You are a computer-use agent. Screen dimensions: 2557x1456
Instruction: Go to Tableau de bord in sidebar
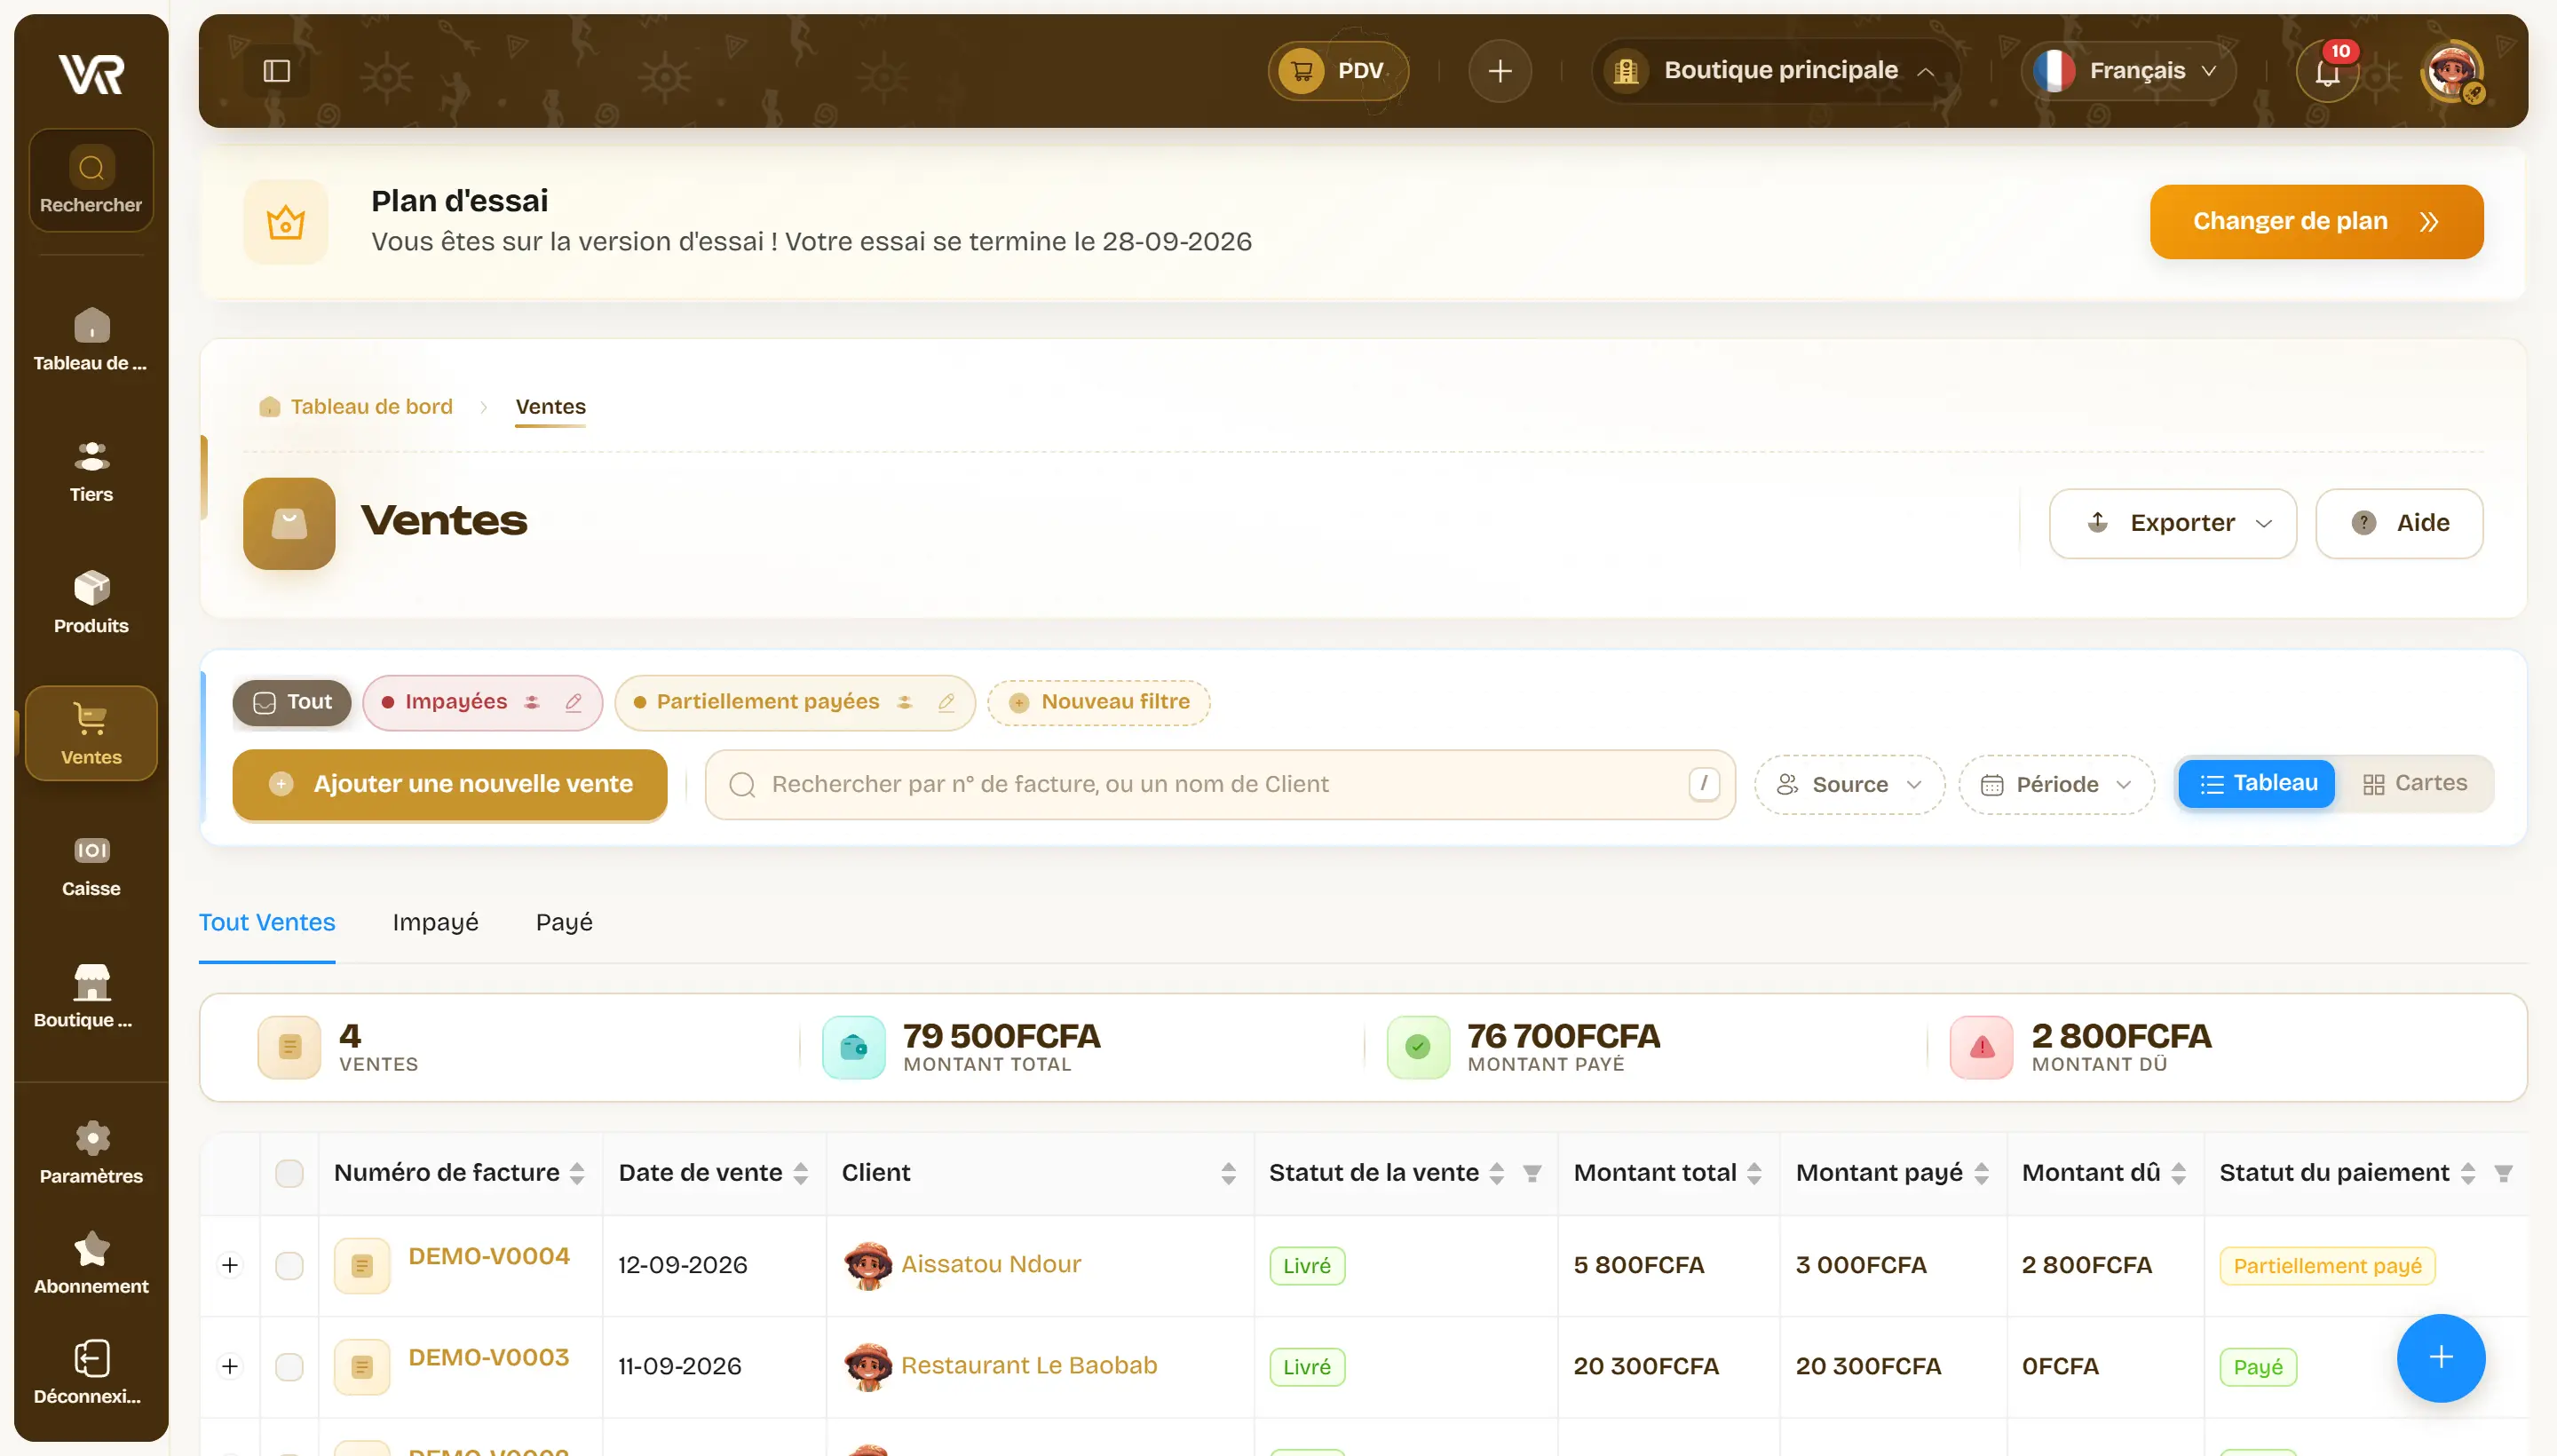(91, 340)
